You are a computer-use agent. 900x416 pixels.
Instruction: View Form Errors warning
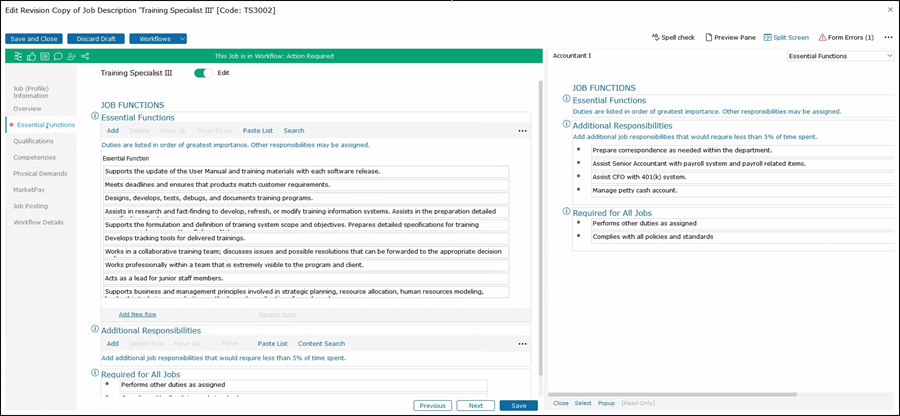pos(846,37)
